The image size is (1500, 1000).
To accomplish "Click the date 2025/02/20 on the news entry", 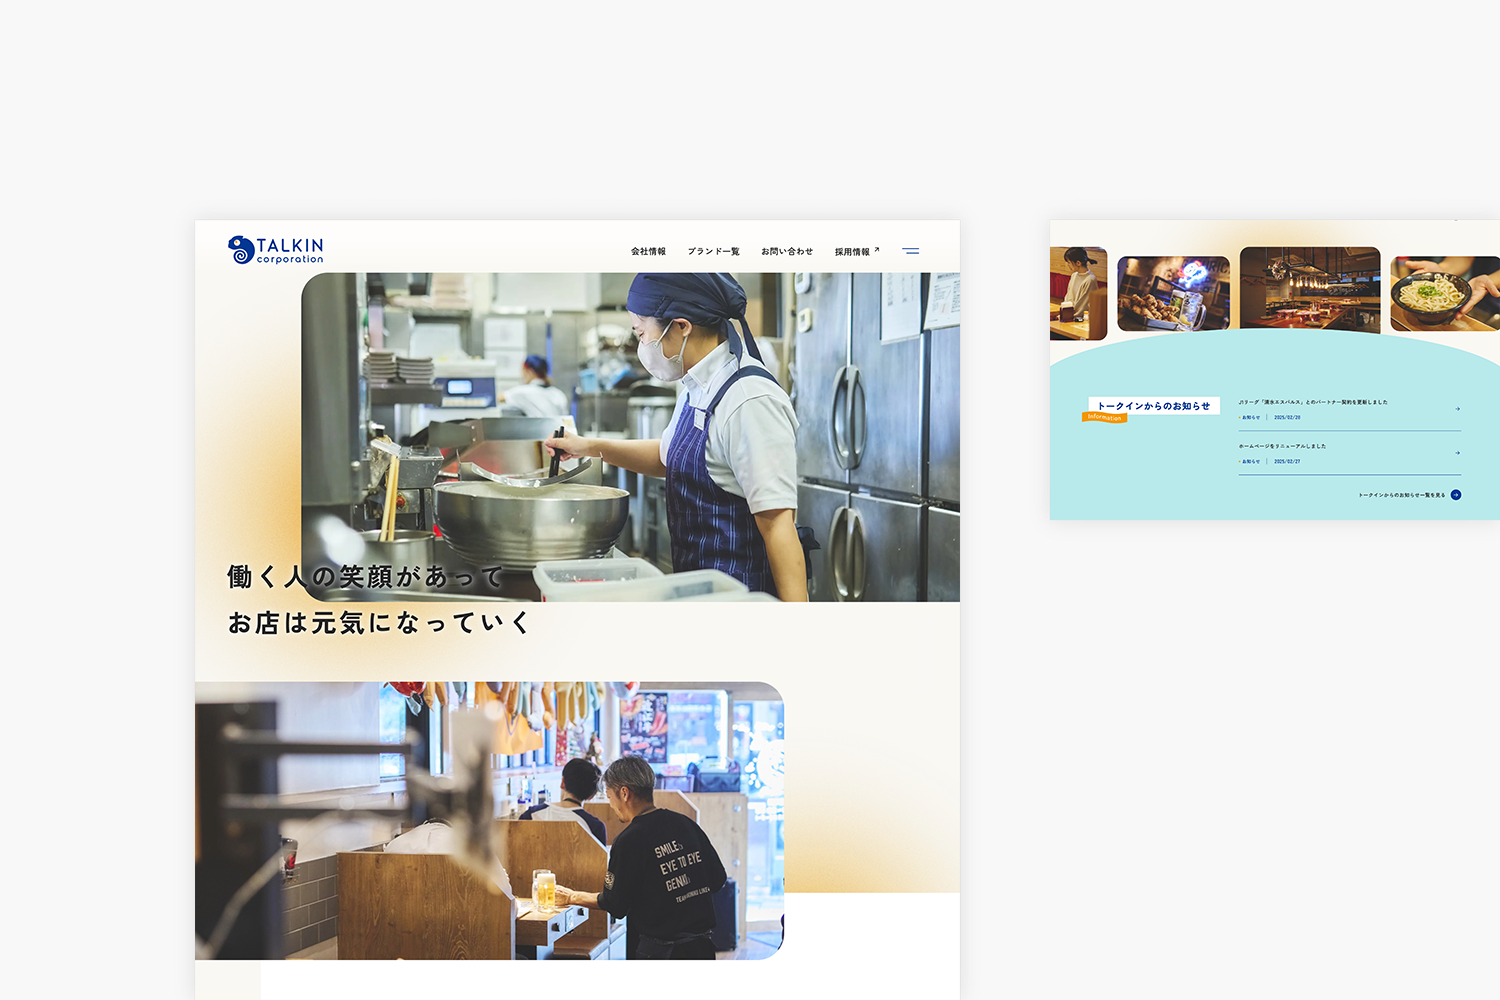I will pyautogui.click(x=1288, y=418).
